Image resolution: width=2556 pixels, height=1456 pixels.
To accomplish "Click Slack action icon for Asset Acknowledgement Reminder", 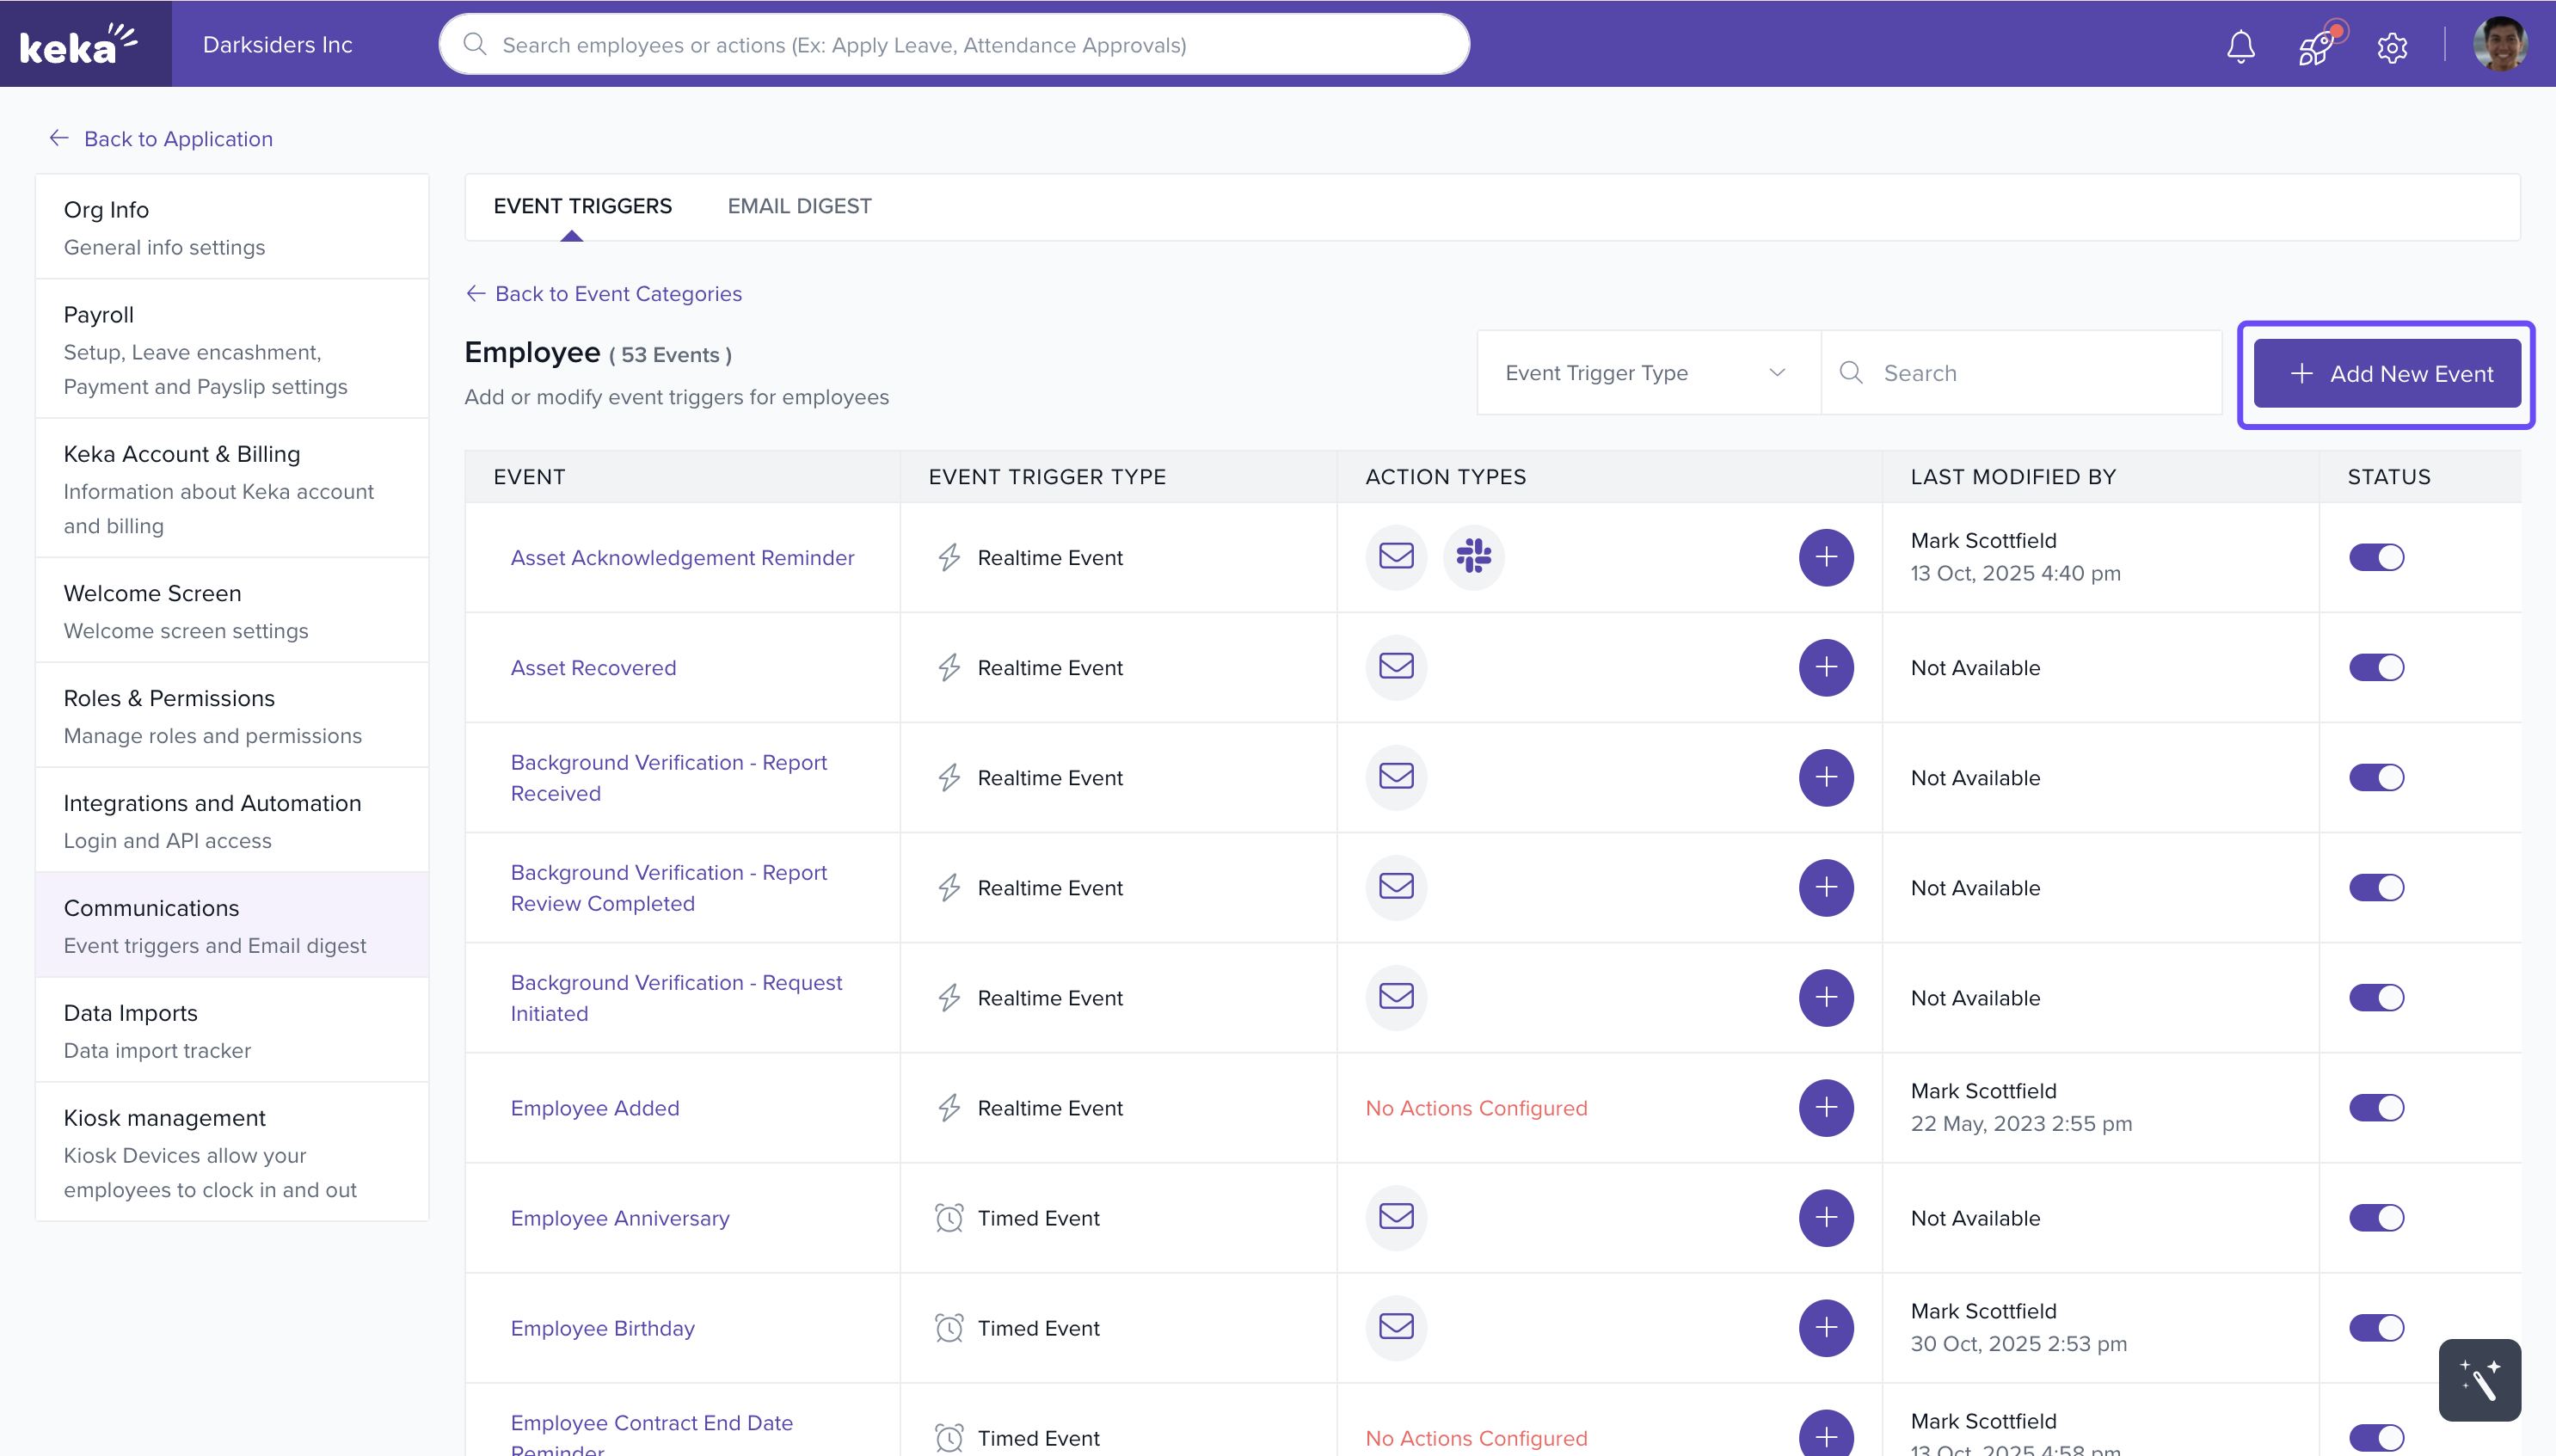I will point(1473,556).
